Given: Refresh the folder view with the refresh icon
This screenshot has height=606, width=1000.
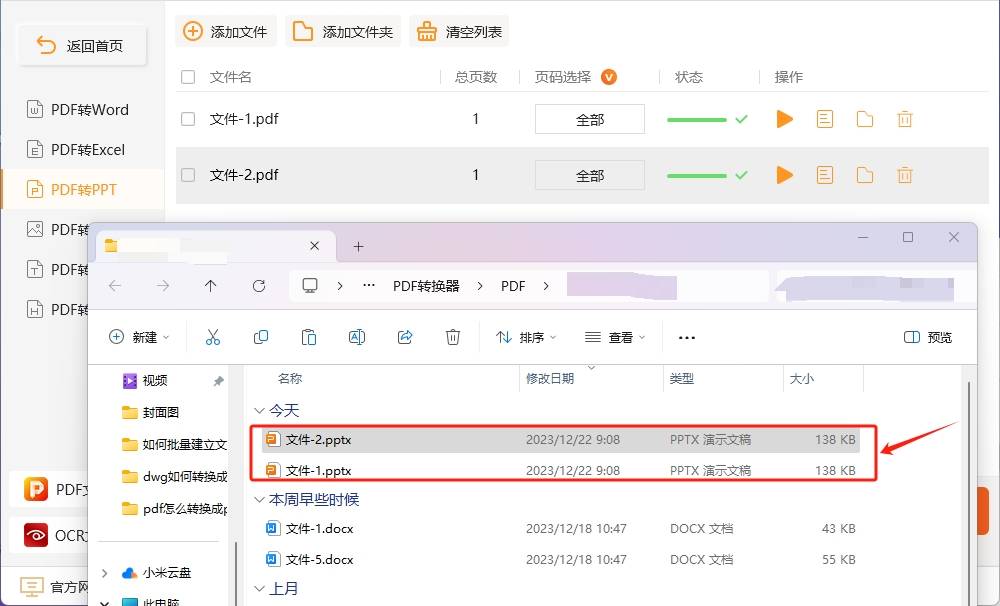Looking at the screenshot, I should (x=259, y=286).
